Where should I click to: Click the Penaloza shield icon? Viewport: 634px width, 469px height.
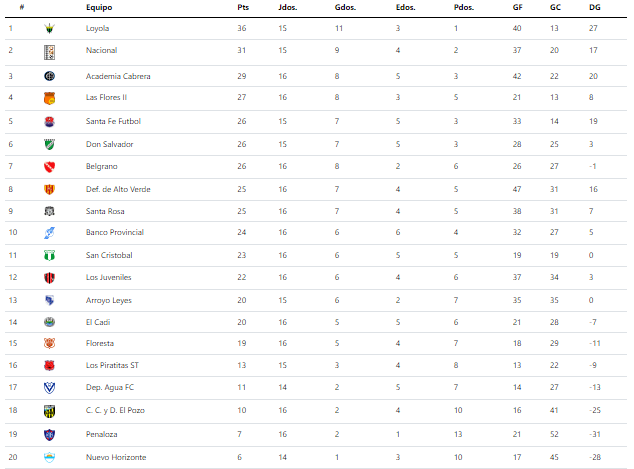coord(49,435)
